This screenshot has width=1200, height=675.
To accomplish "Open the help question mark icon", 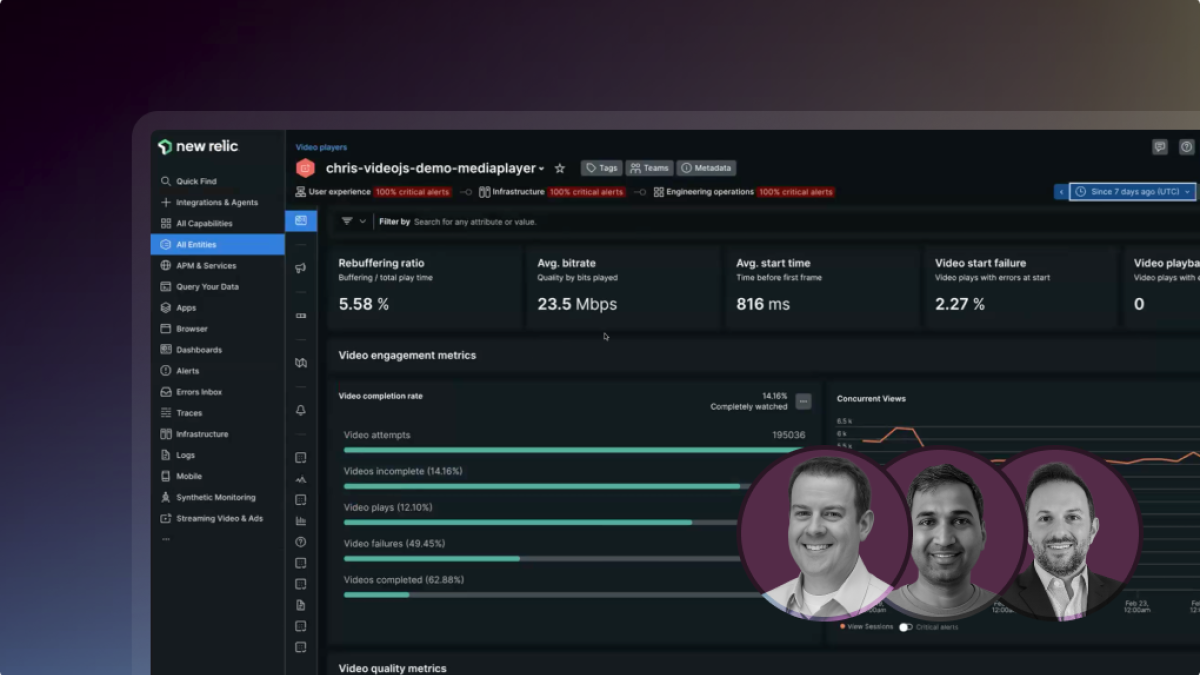I will (x=1186, y=147).
